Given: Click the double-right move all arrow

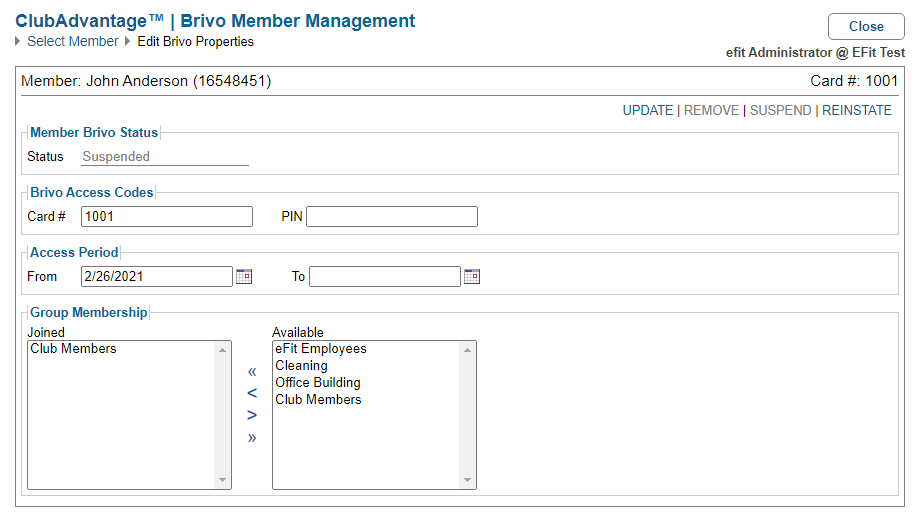Looking at the screenshot, I should 252,437.
